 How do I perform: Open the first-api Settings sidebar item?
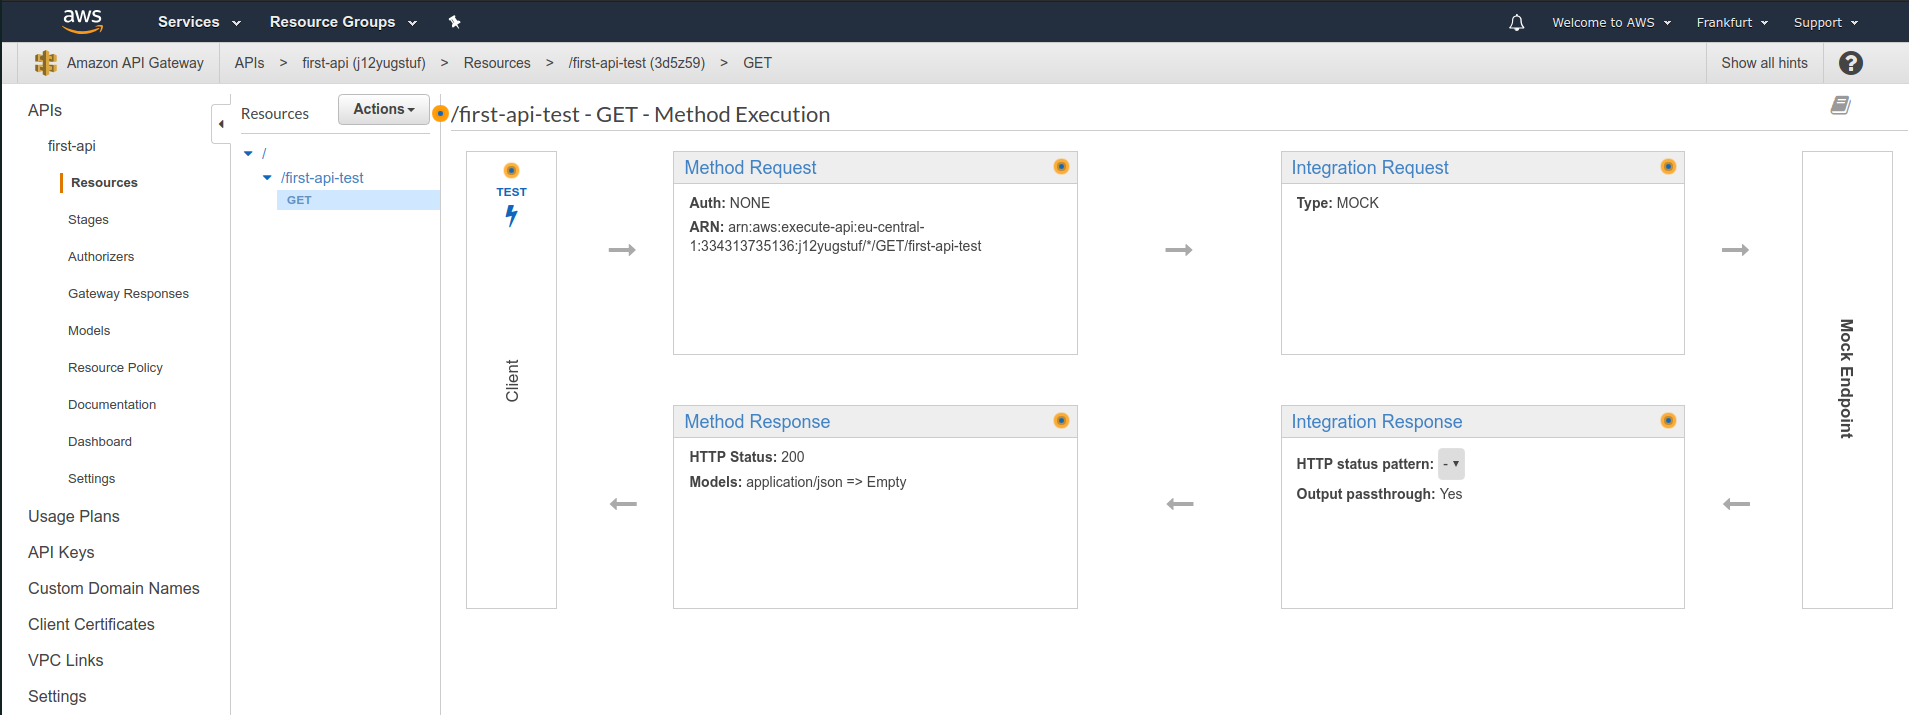[x=91, y=478]
